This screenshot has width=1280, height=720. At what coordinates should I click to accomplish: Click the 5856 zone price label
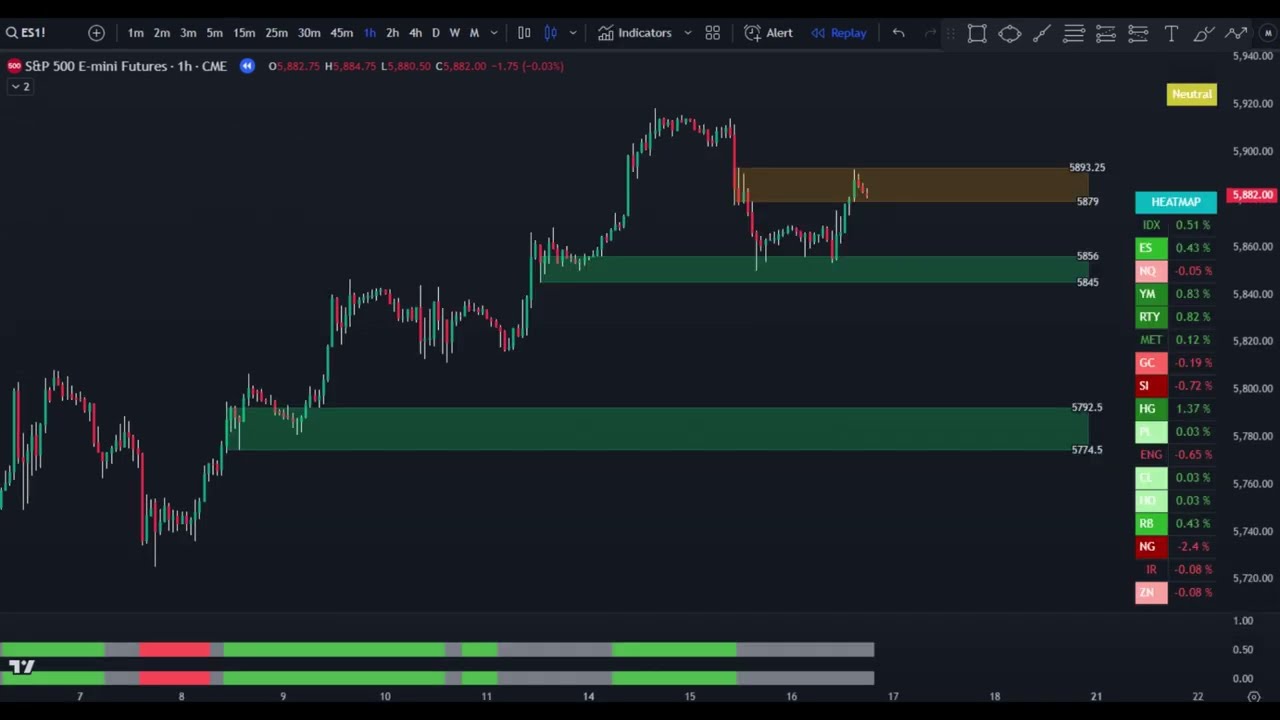pyautogui.click(x=1088, y=256)
